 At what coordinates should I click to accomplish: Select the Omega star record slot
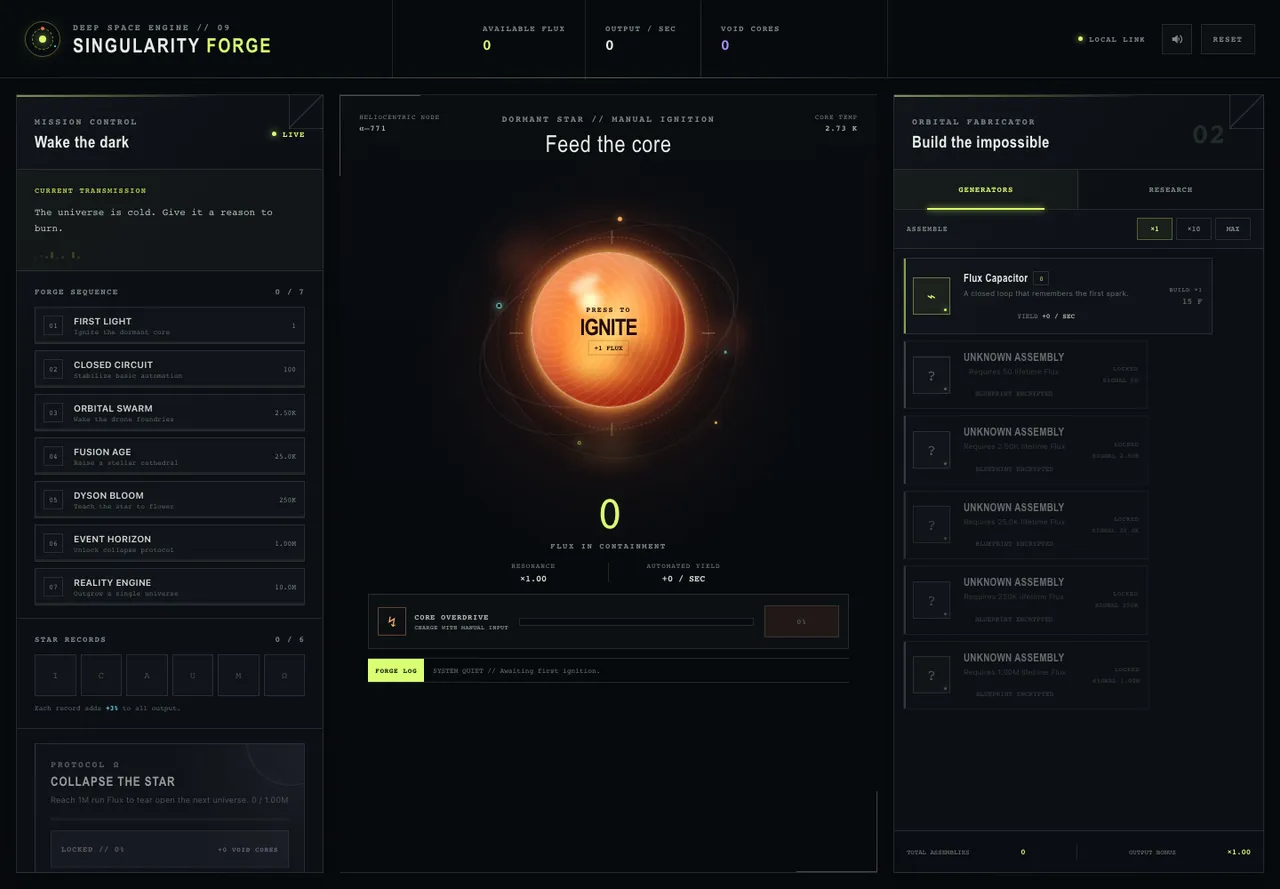point(285,675)
